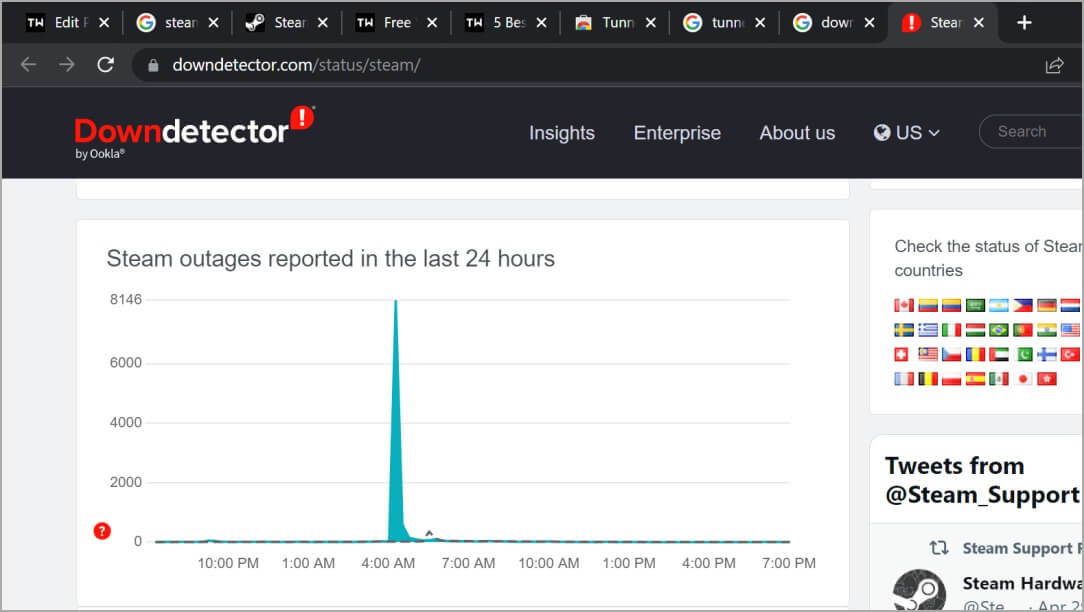The image size is (1084, 612).
Task: Open the Romania flag link
Action: 975,355
